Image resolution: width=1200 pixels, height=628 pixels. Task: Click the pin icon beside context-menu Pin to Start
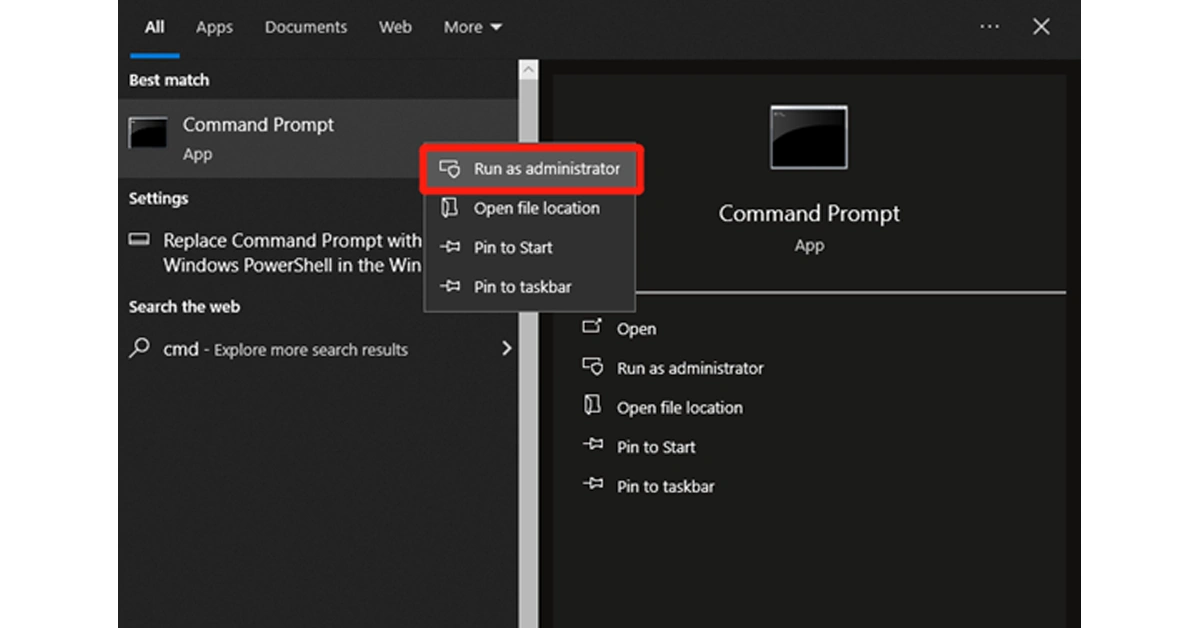pos(450,247)
